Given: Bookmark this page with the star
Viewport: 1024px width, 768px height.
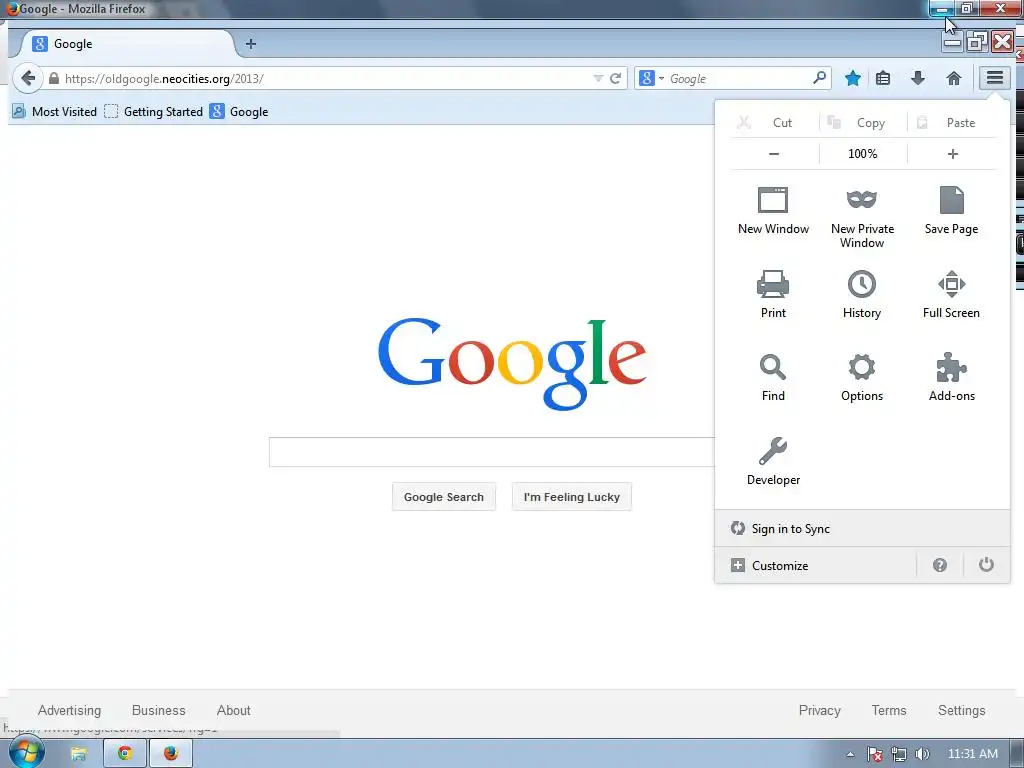Looking at the screenshot, I should (852, 78).
